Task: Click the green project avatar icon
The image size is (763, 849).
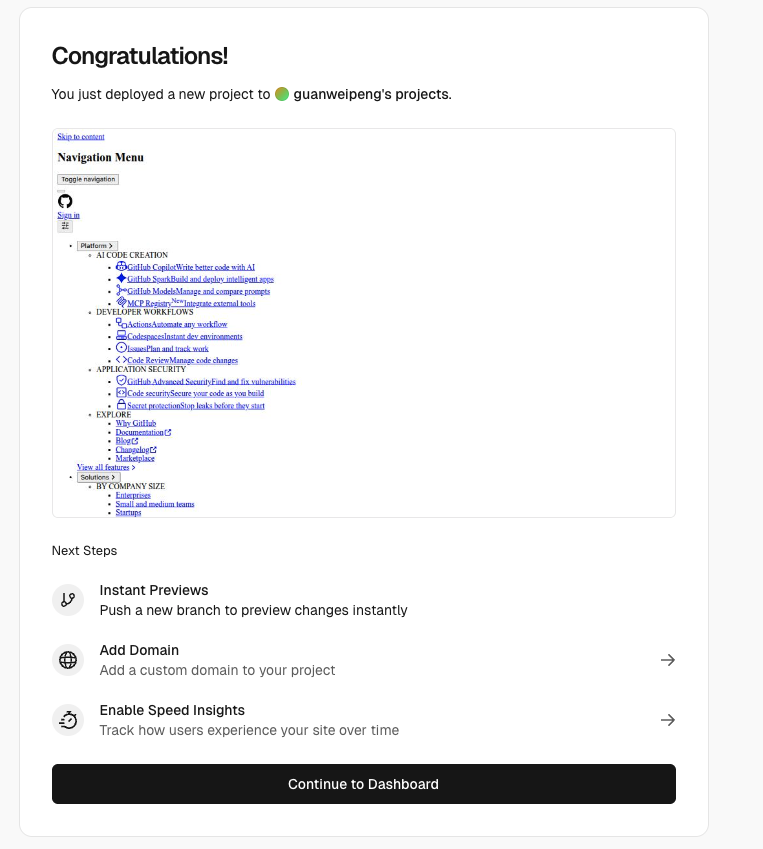Action: 282,94
